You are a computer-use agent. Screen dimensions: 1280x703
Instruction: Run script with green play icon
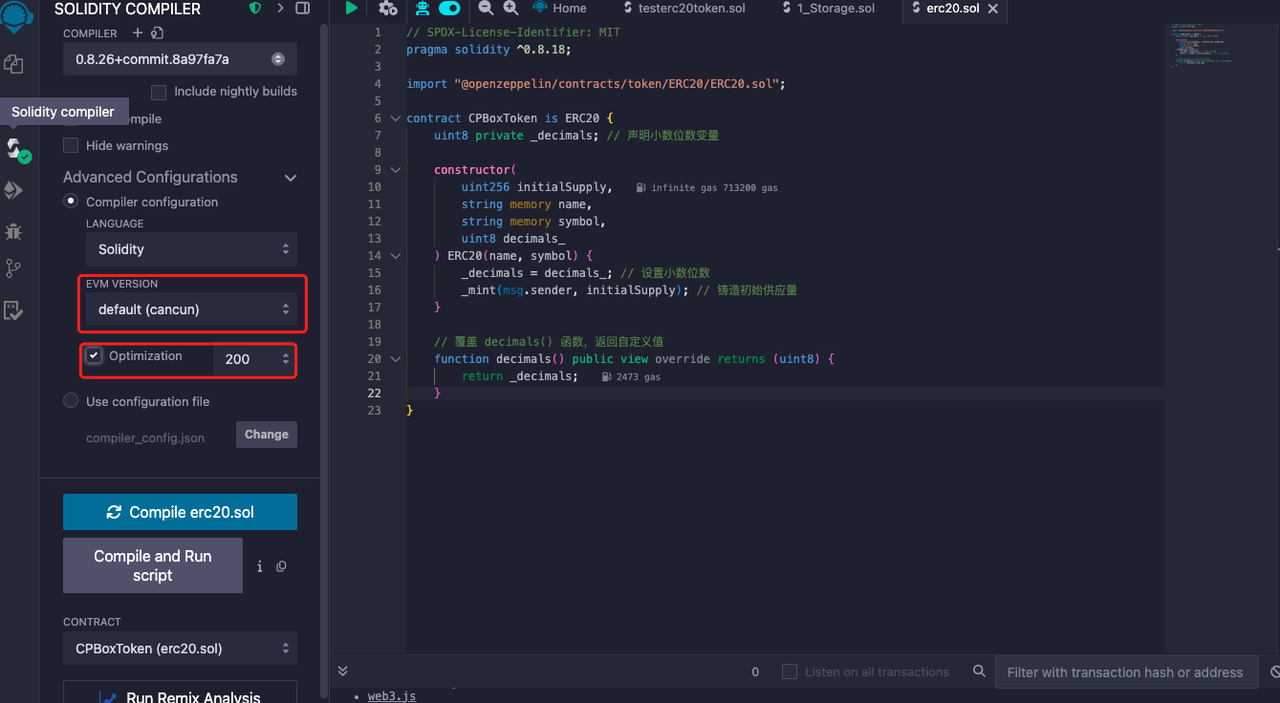tap(351, 8)
